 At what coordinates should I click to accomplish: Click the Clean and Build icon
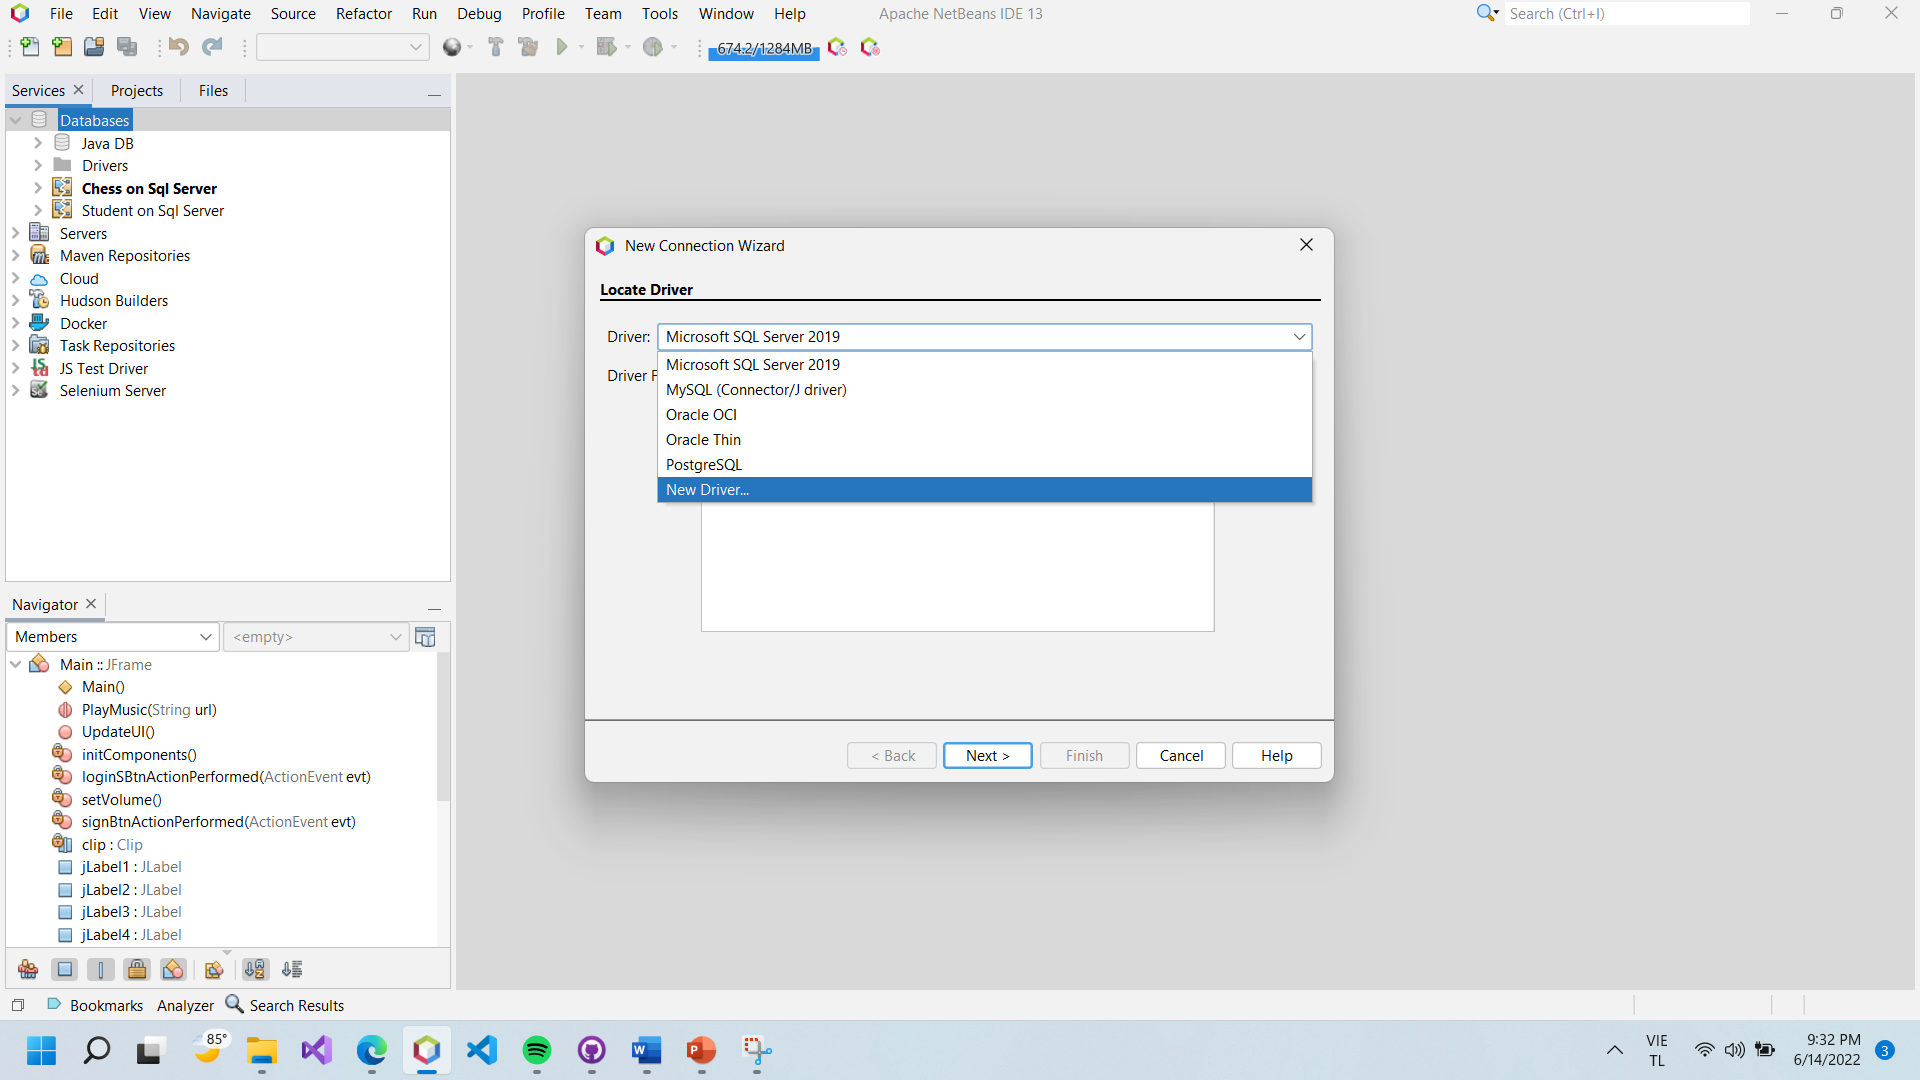pos(528,47)
